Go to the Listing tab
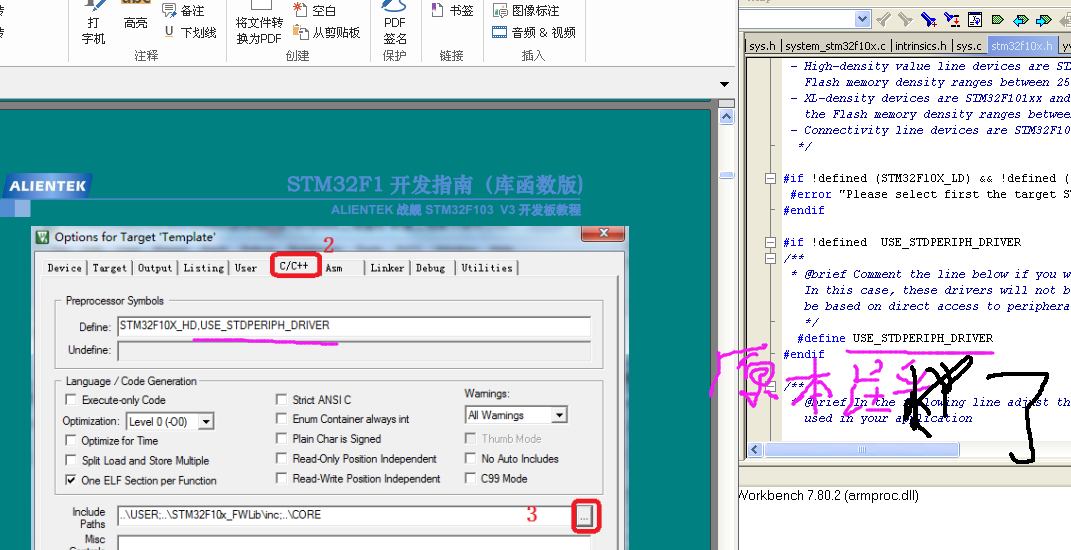Image resolution: width=1071 pixels, height=550 pixels. tap(204, 268)
